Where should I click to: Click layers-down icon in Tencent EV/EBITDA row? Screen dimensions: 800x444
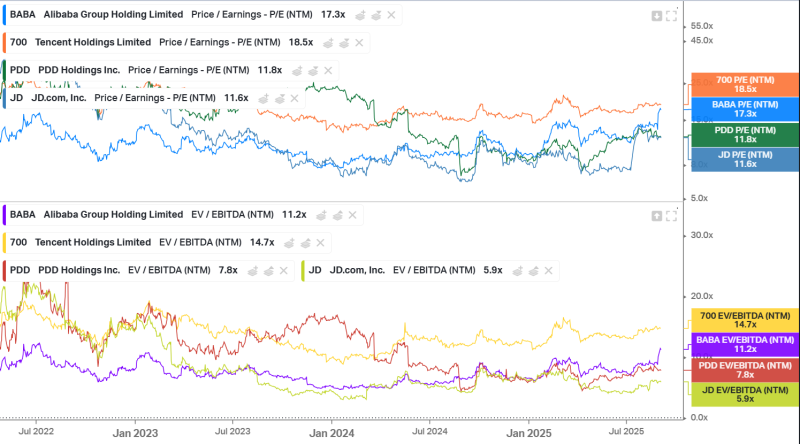click(x=305, y=243)
